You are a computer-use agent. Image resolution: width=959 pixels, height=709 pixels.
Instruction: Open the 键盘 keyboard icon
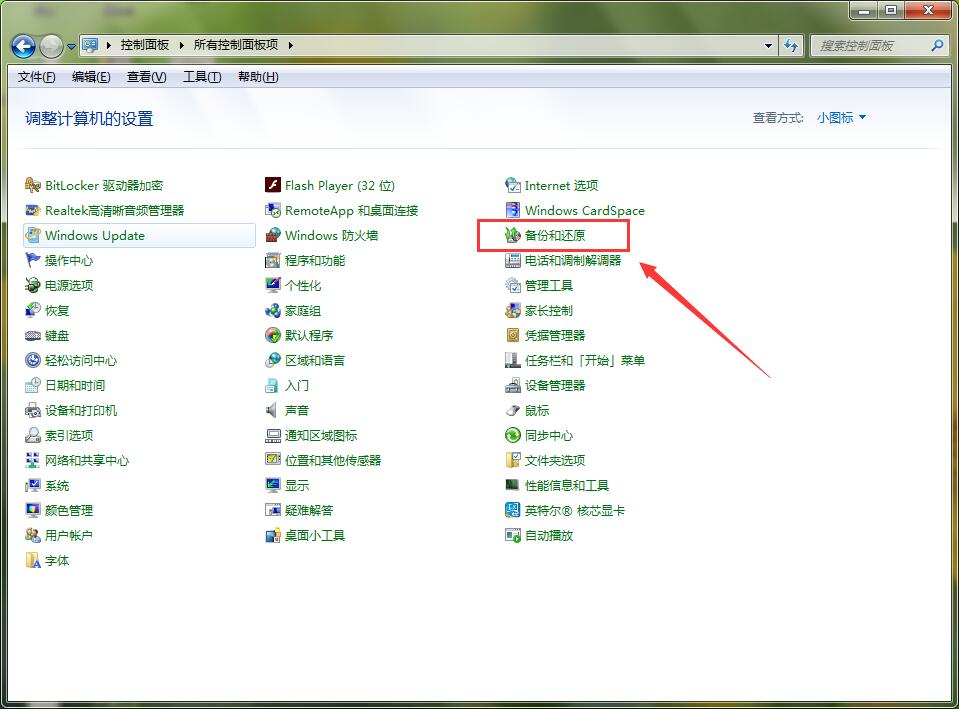[32, 335]
